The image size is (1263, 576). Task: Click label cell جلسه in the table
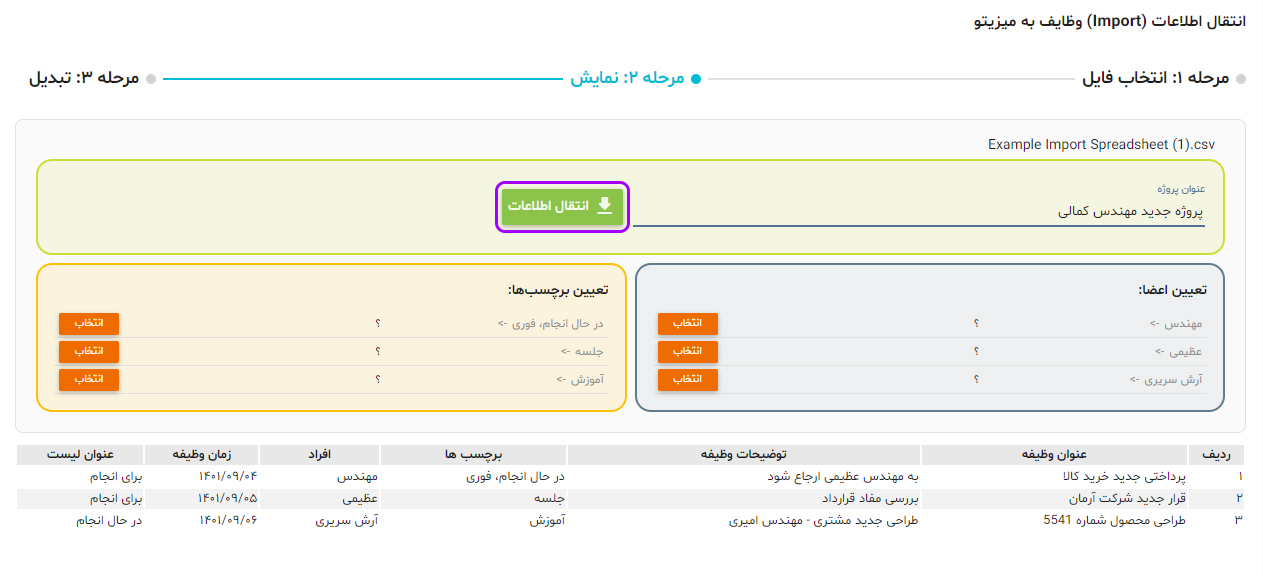click(x=548, y=498)
